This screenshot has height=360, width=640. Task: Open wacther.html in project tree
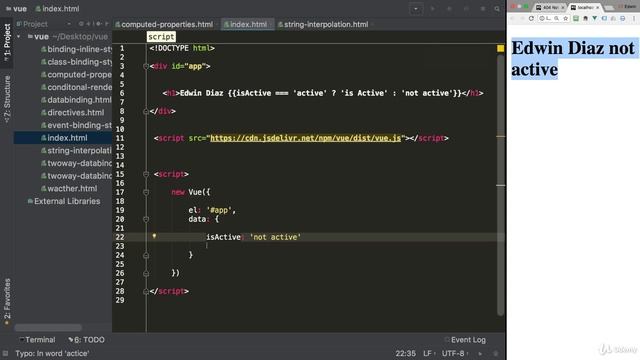point(69,189)
